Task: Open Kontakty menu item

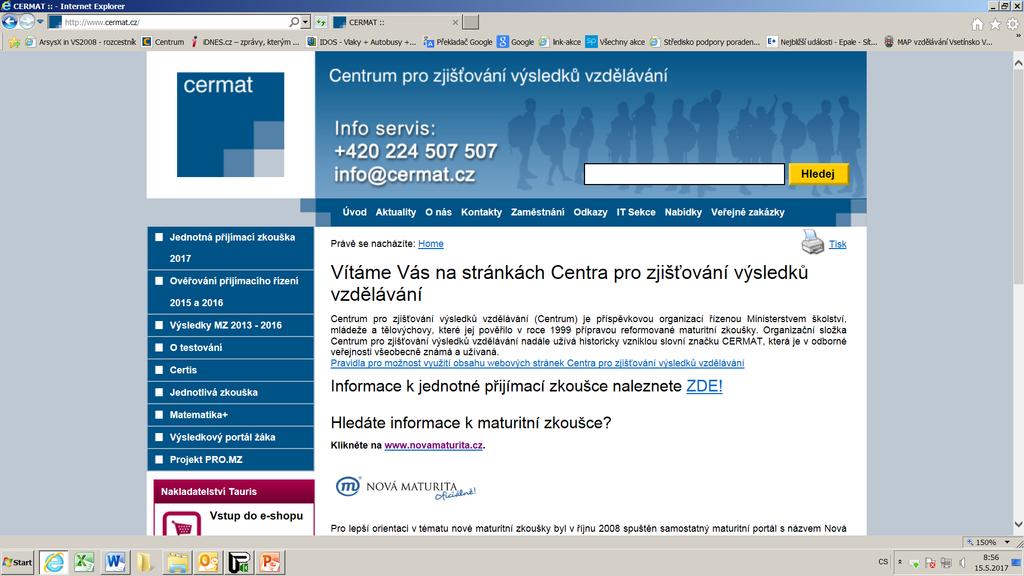Action: coord(481,212)
